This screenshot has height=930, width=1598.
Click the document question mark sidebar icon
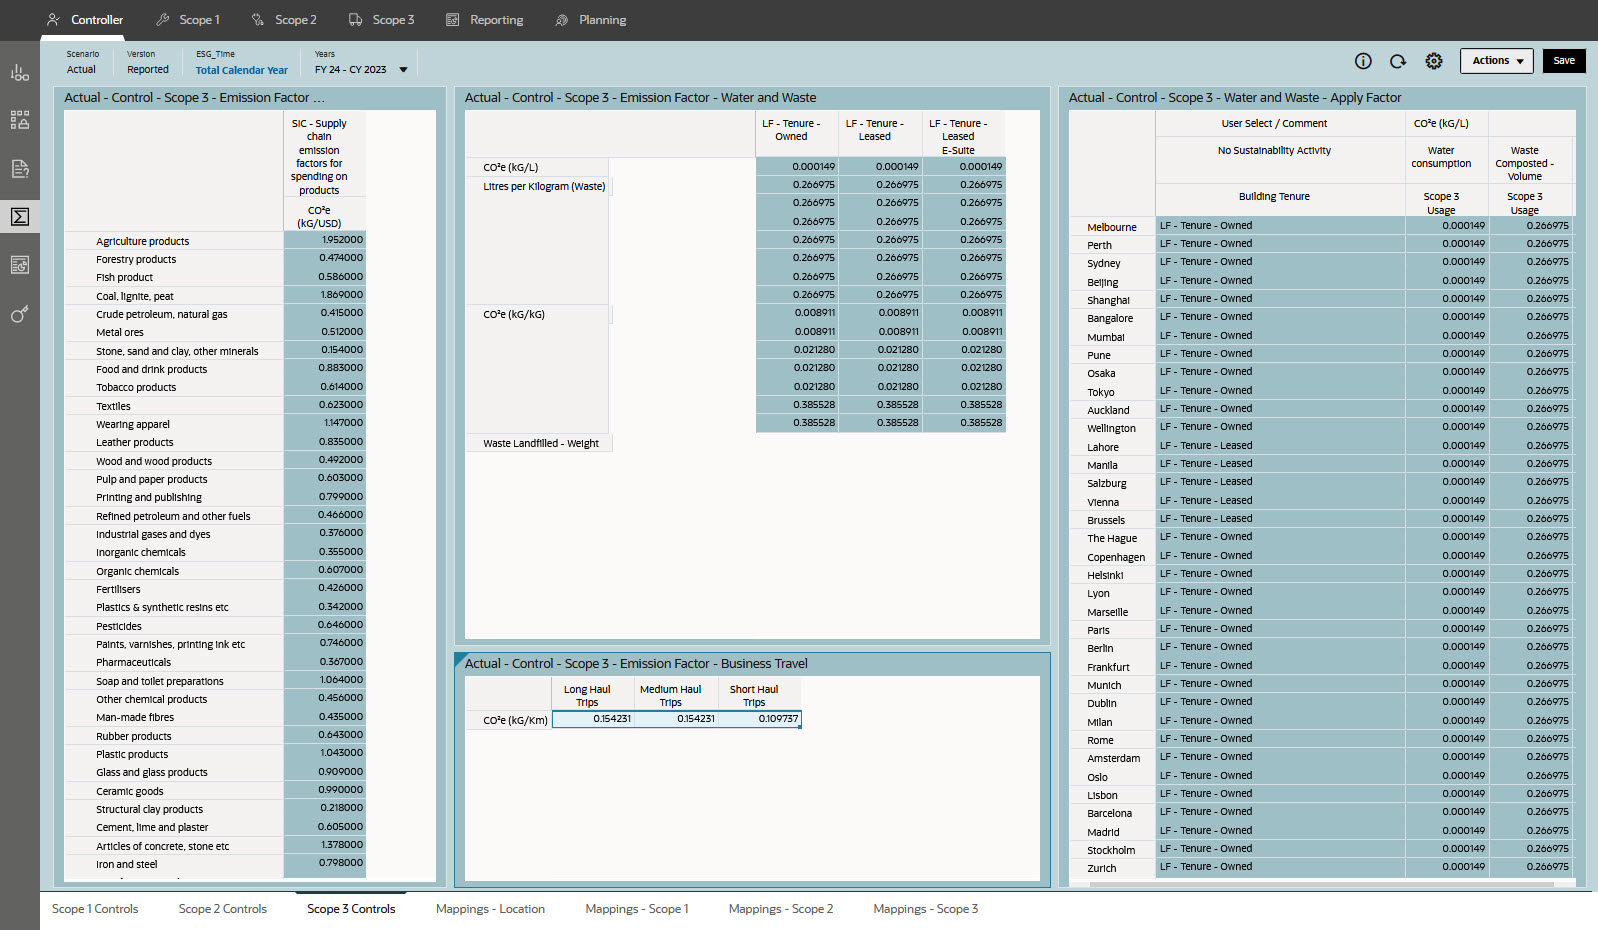tap(20, 168)
